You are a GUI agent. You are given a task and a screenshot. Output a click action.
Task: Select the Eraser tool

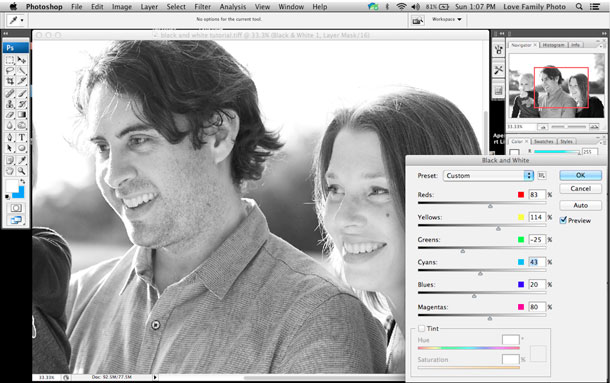pyautogui.click(x=10, y=114)
